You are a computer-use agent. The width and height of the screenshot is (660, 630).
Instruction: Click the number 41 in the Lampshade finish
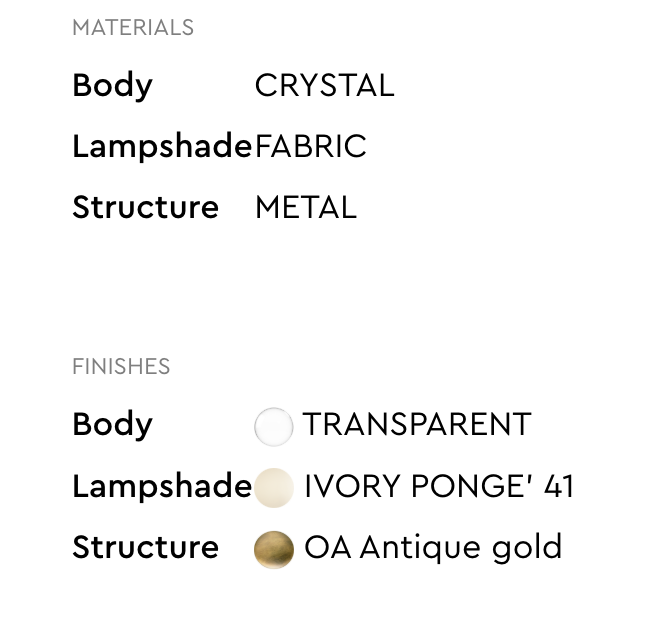pos(558,487)
